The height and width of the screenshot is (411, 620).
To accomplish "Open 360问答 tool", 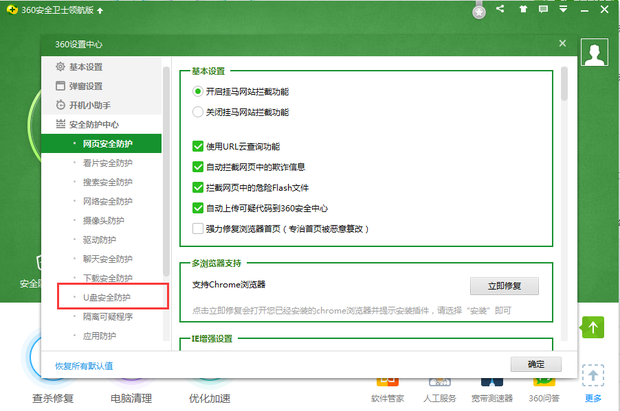I will (x=544, y=398).
